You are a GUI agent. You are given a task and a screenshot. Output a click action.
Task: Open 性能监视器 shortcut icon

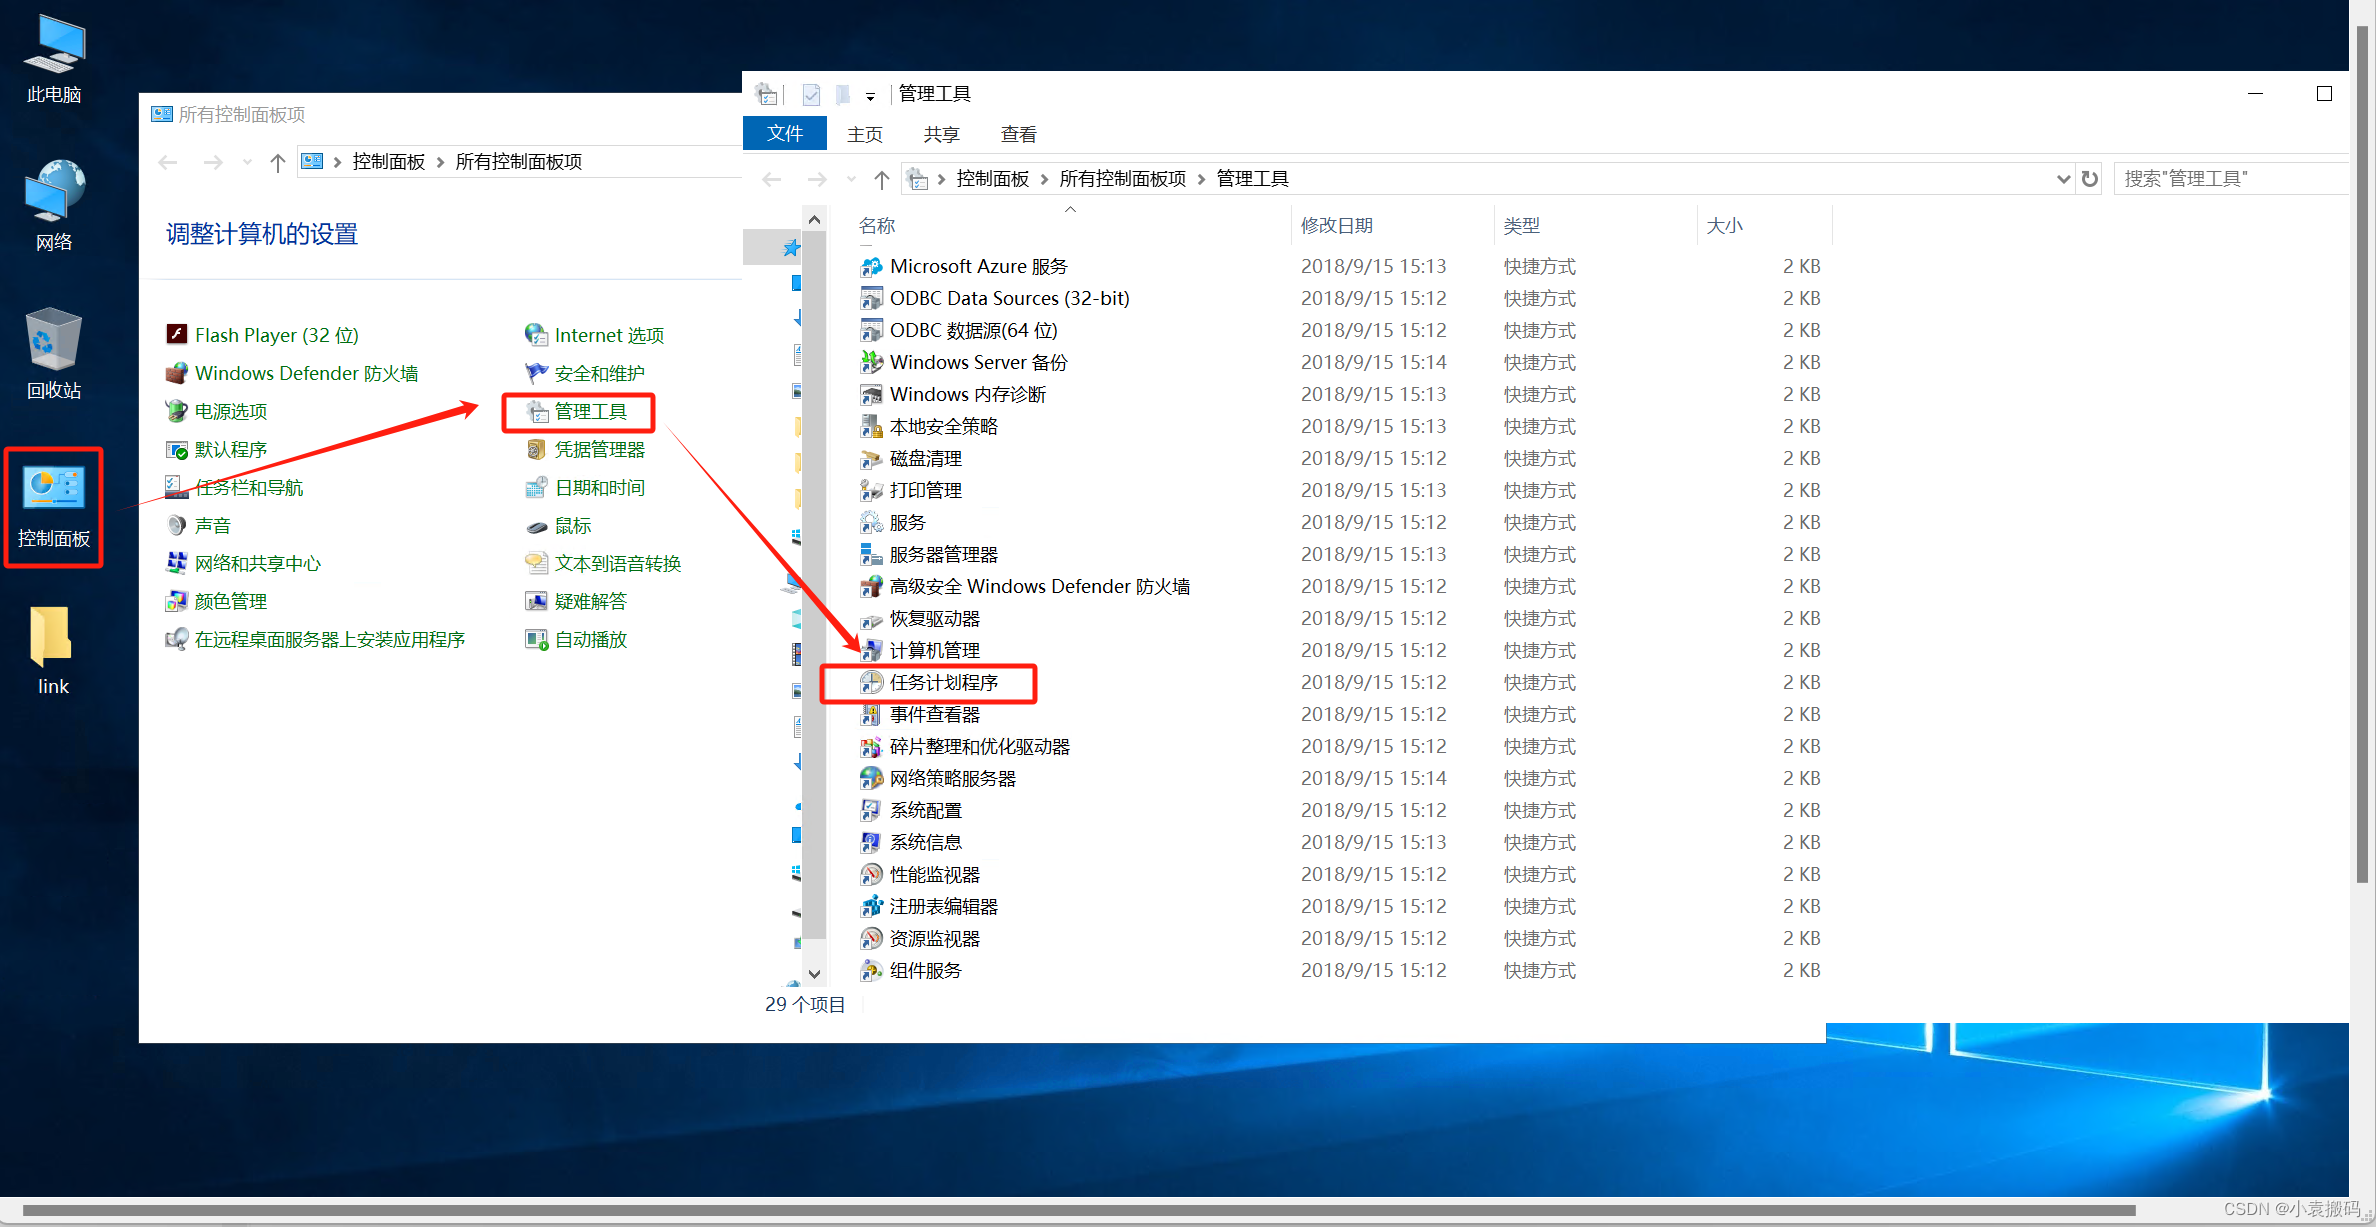pos(871,875)
